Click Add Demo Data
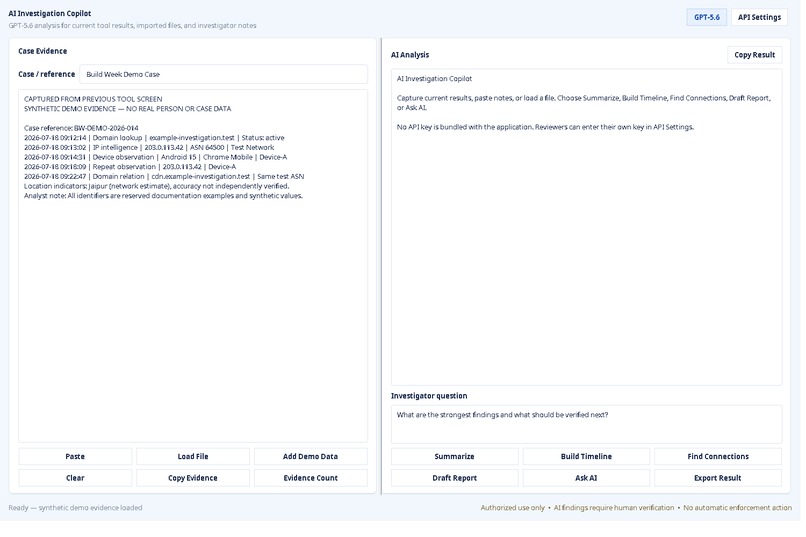This screenshot has width=806, height=537. [x=310, y=456]
